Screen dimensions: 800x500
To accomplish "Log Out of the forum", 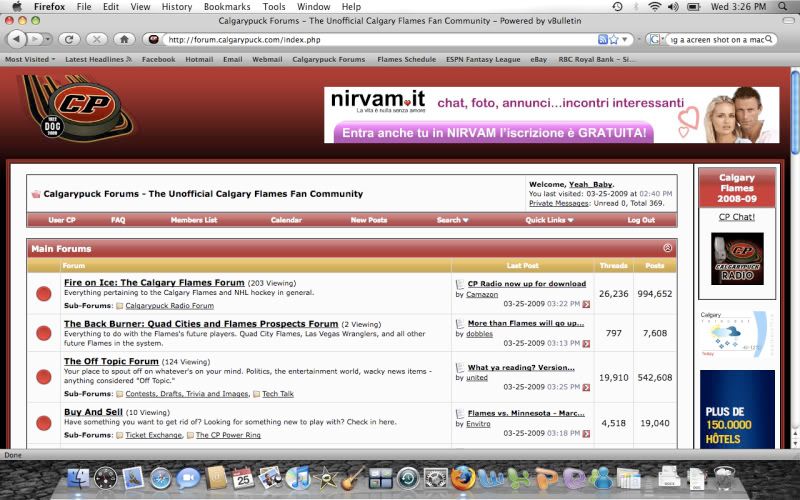I will pos(641,220).
